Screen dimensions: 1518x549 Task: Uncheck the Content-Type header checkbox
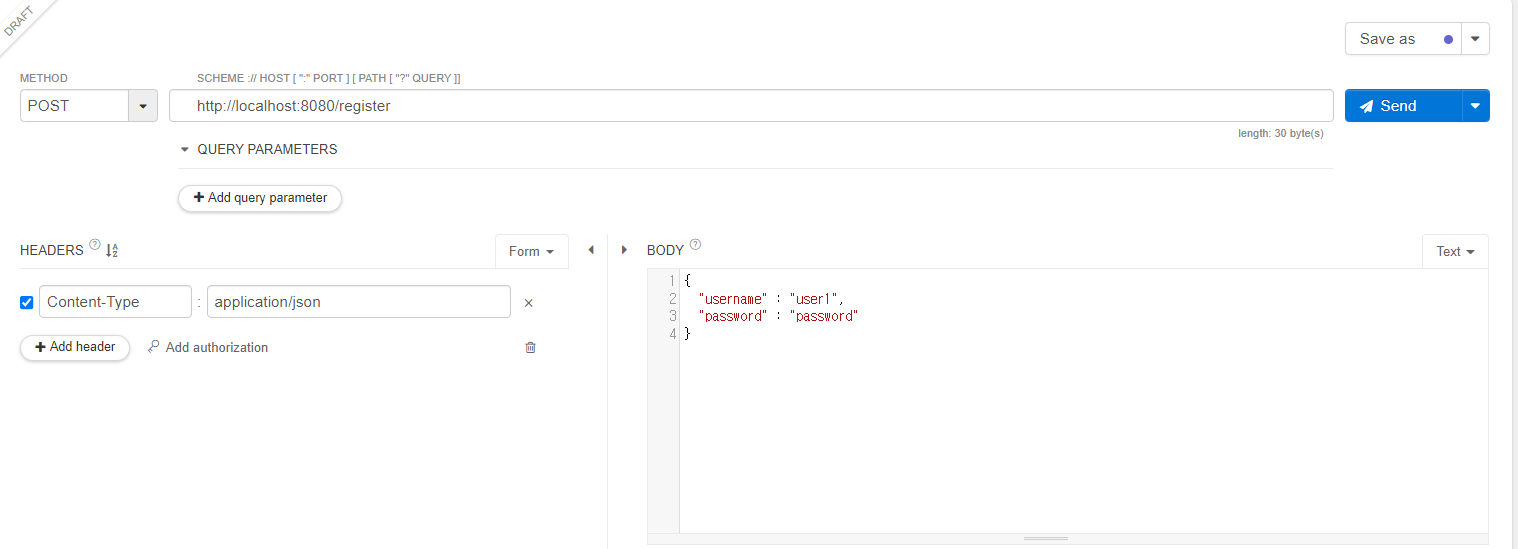tap(27, 302)
